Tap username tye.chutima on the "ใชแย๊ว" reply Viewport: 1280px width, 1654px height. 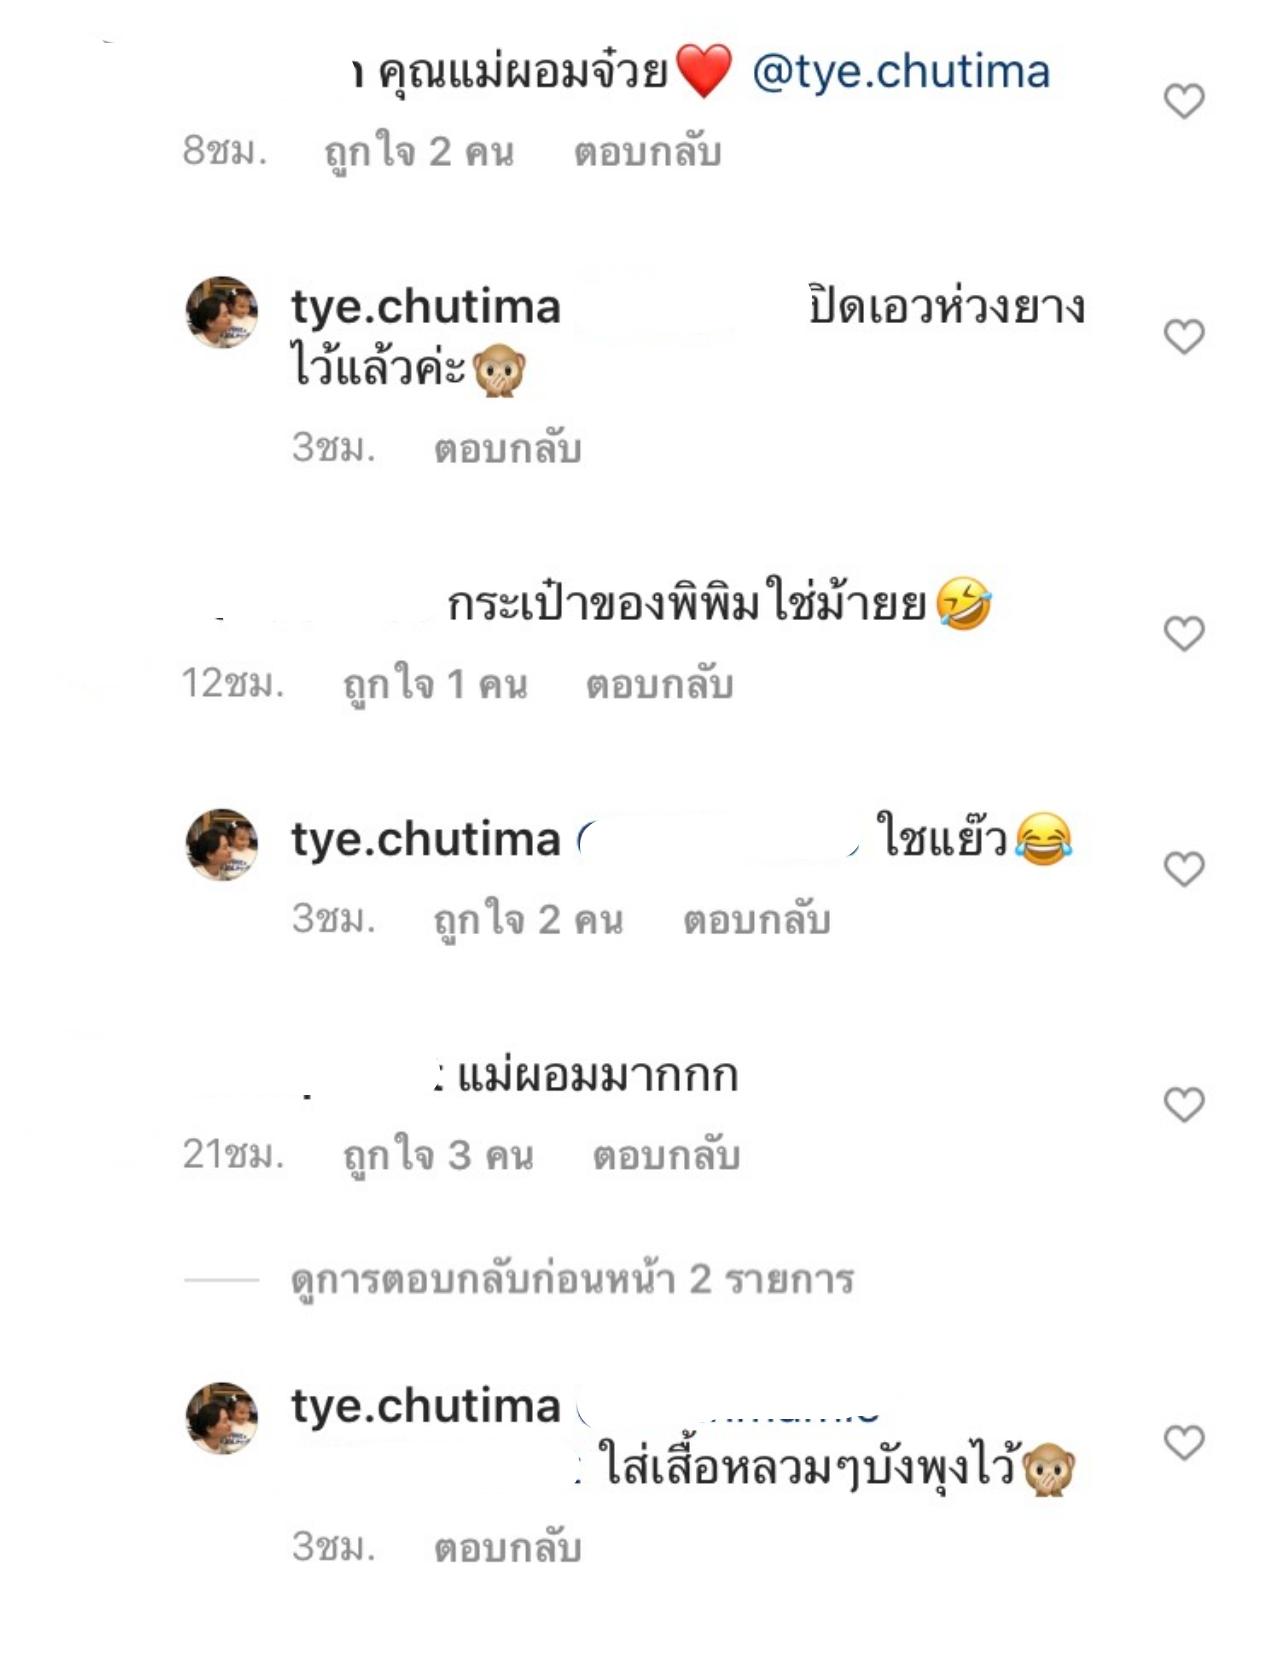(425, 839)
